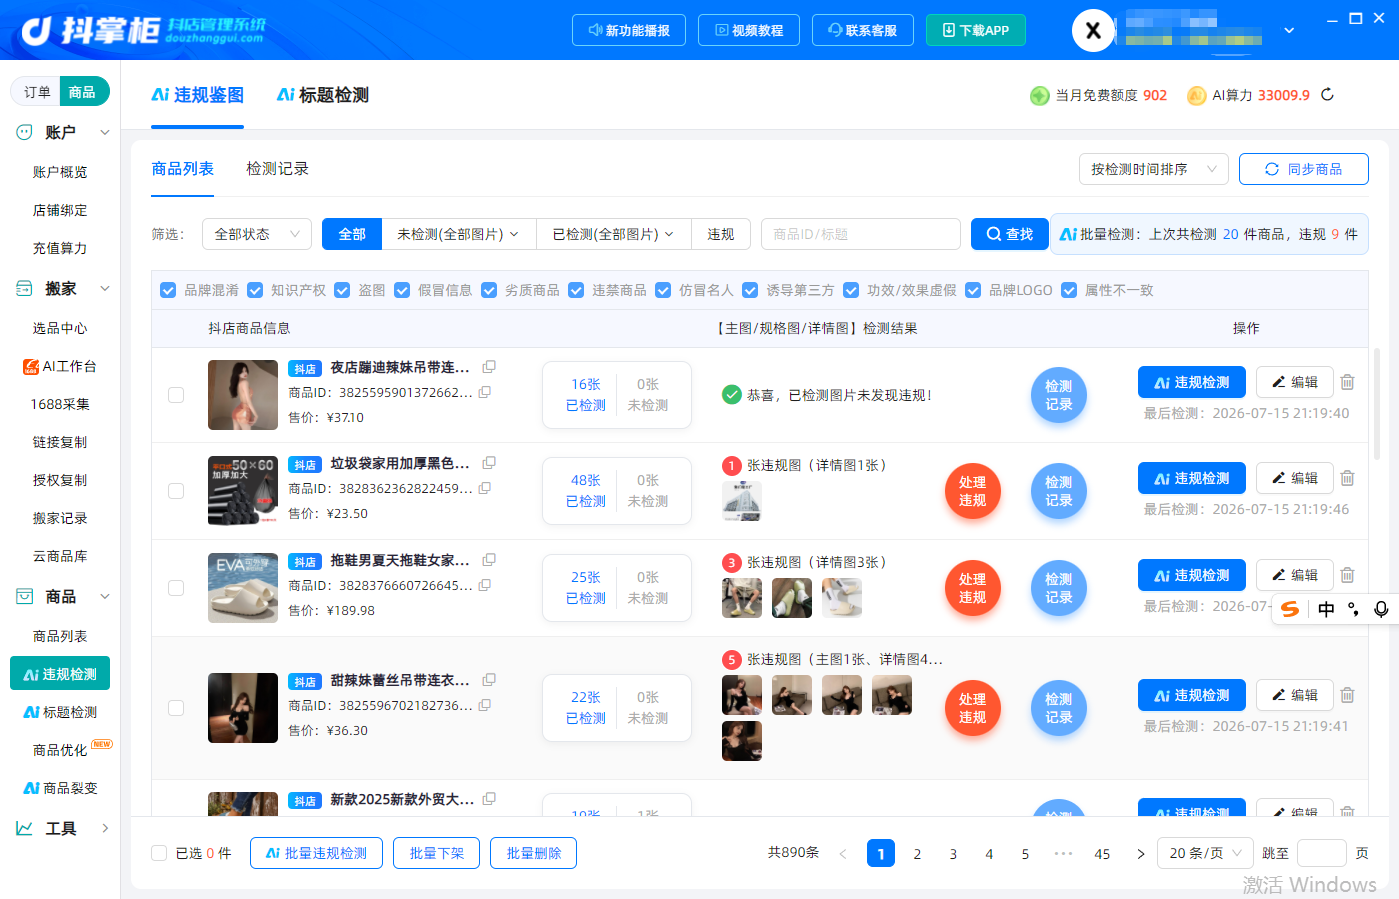Expand the 未检测(全部图片) dropdown

coord(458,234)
